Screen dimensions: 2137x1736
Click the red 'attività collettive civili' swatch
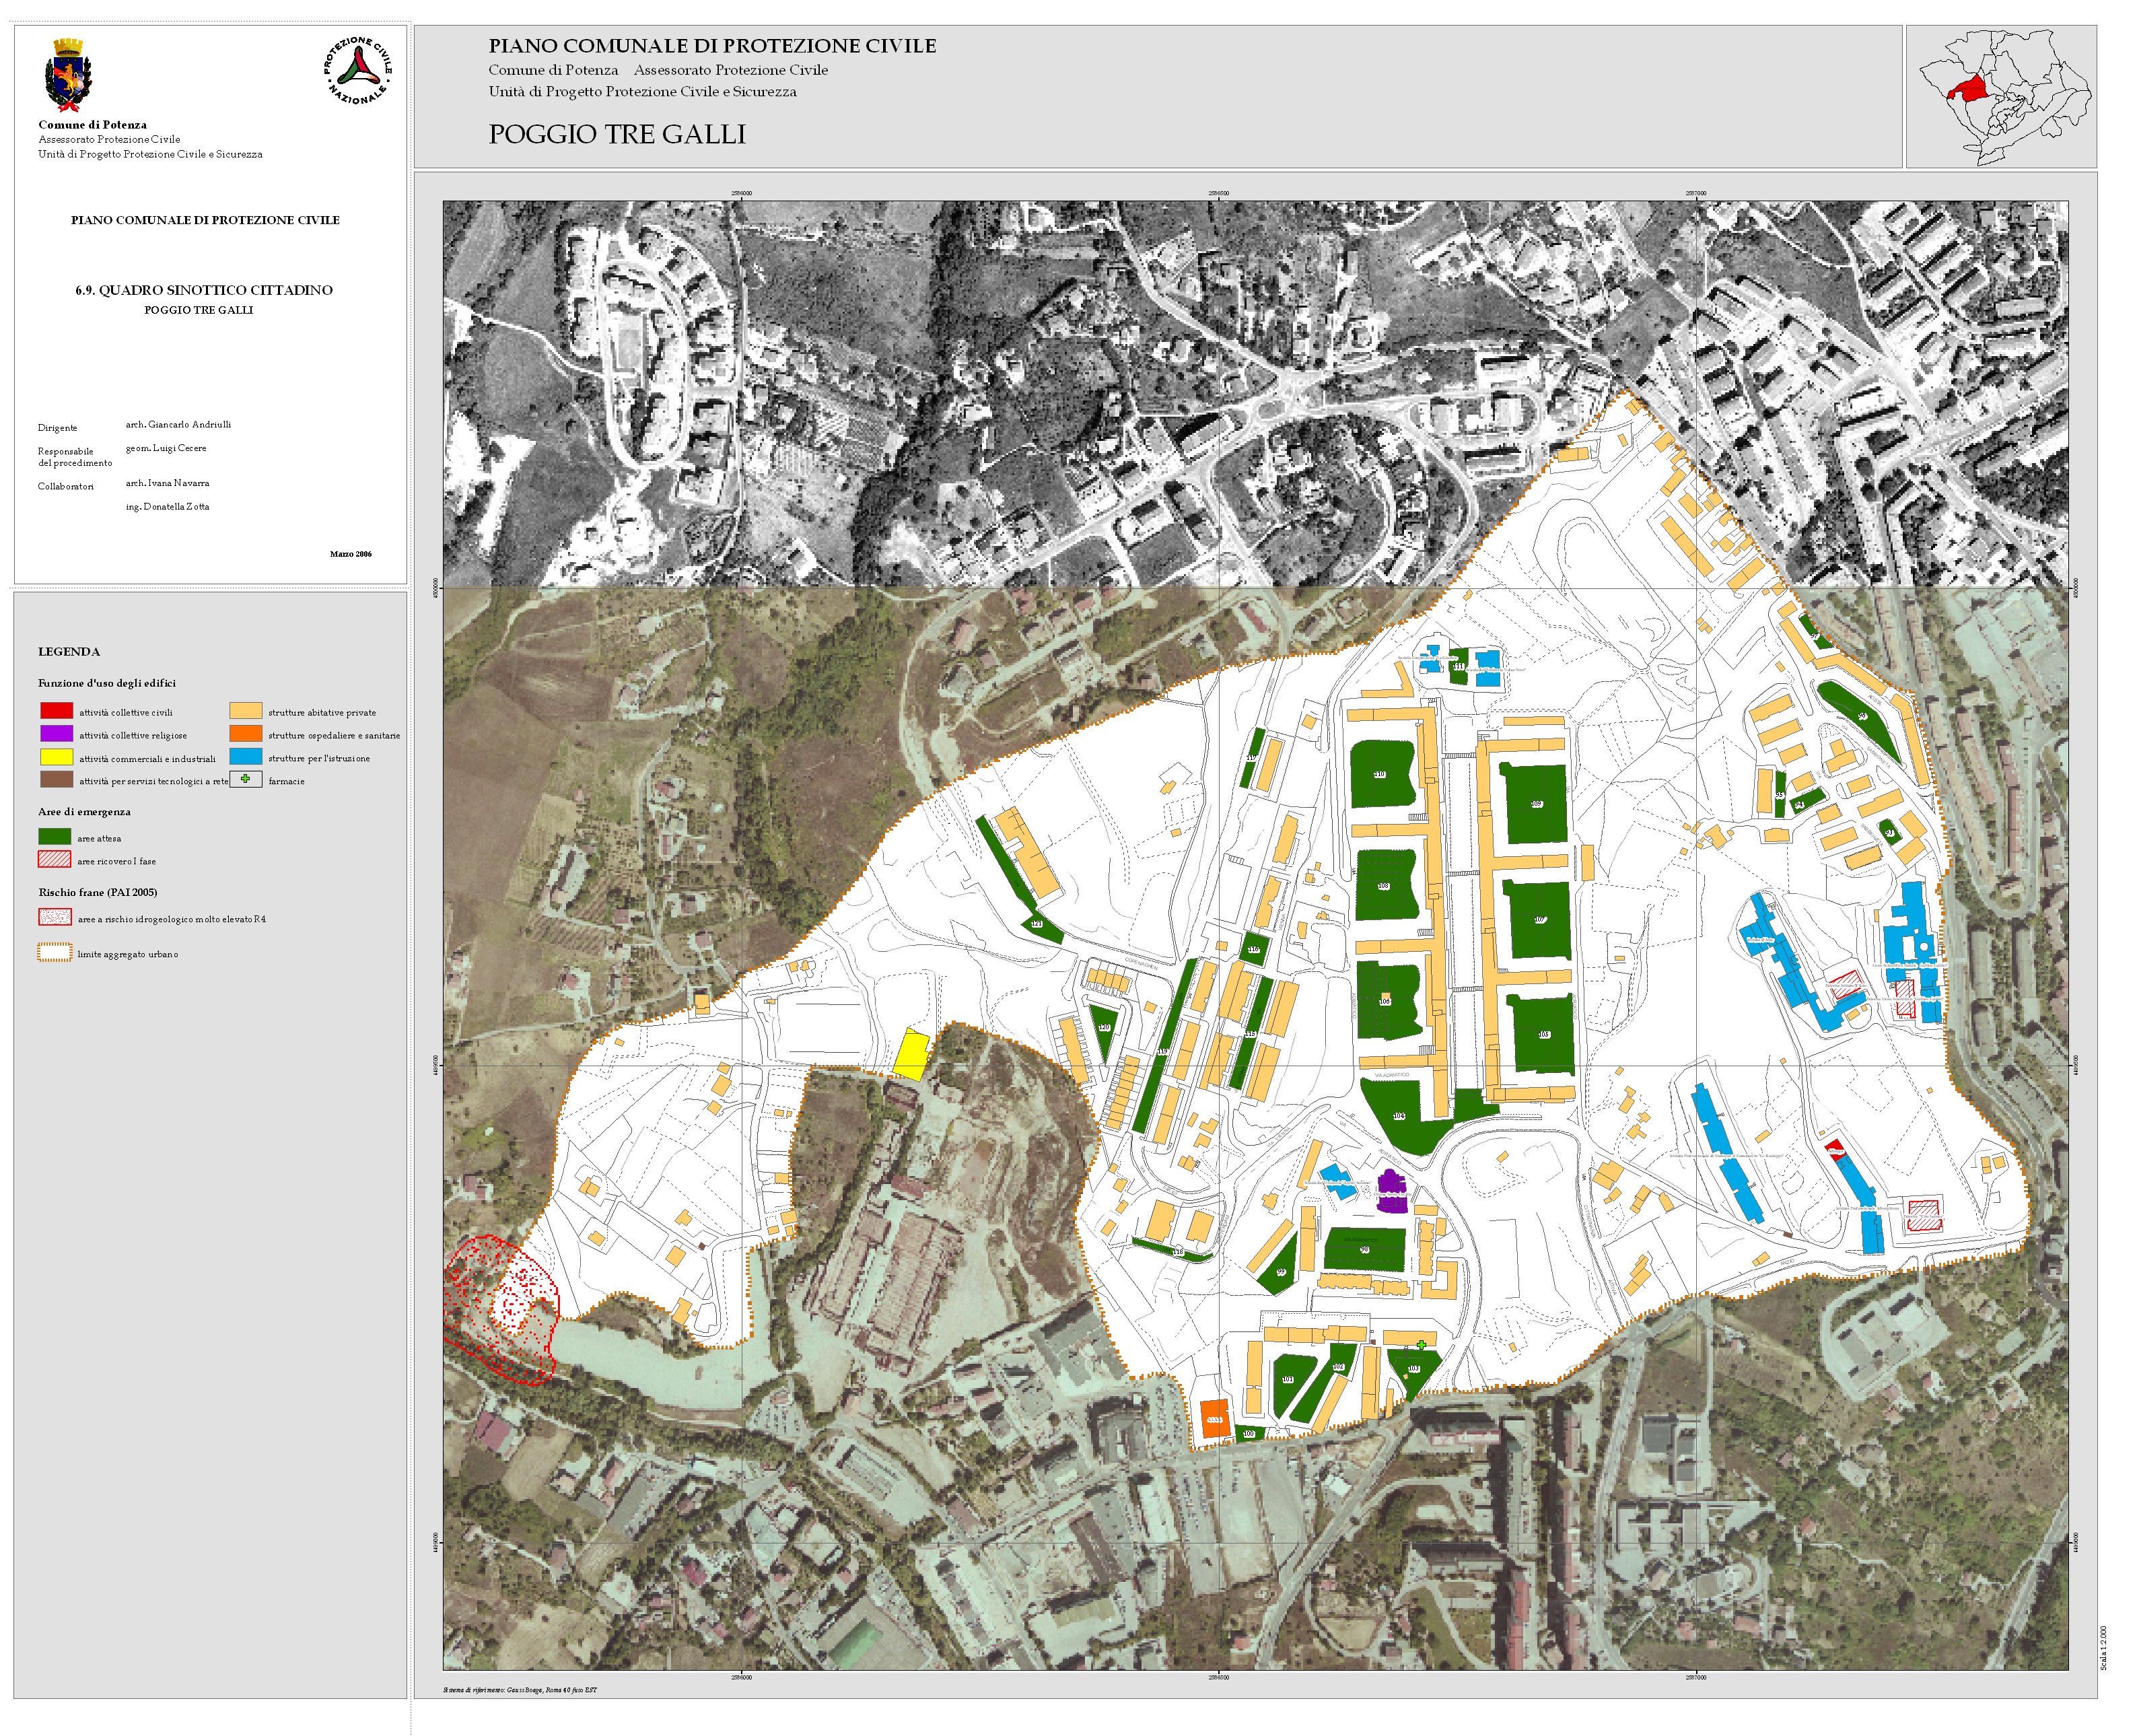tap(56, 711)
